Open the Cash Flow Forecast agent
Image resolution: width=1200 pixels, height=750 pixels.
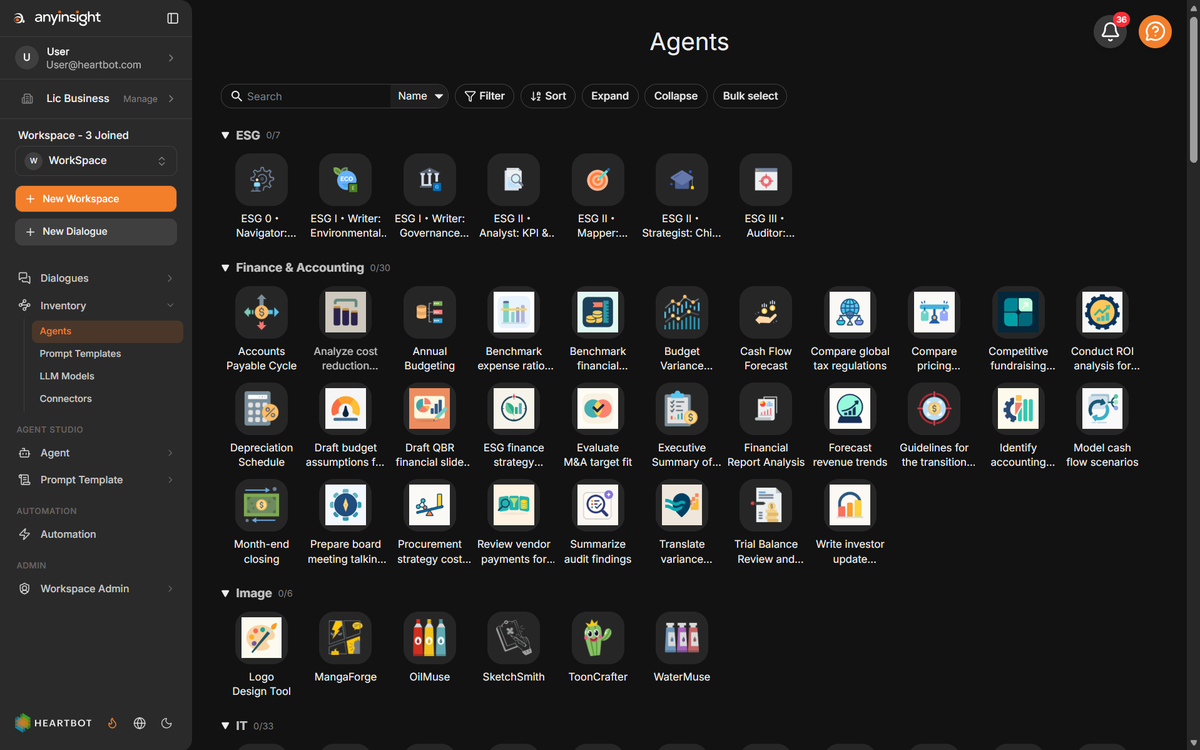(766, 313)
